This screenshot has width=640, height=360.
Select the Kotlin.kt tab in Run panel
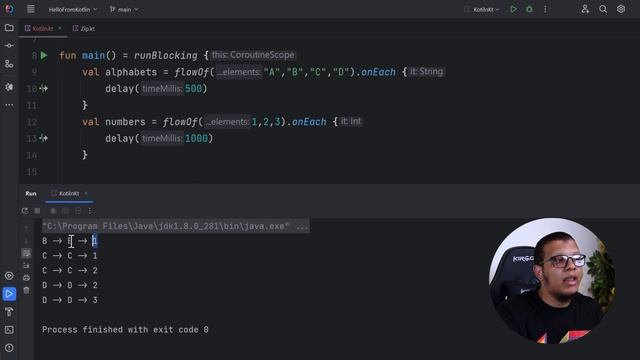(69, 193)
